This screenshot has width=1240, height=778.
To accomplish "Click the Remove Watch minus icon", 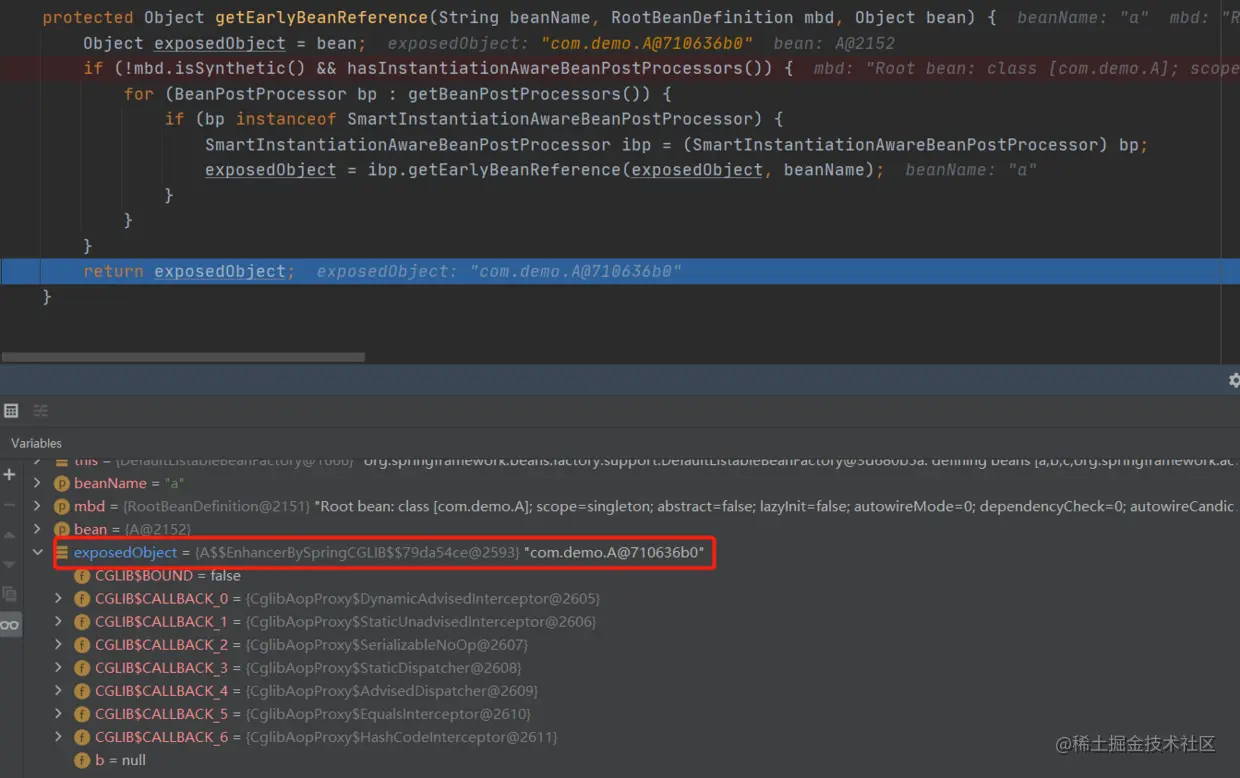I will click(x=10, y=505).
